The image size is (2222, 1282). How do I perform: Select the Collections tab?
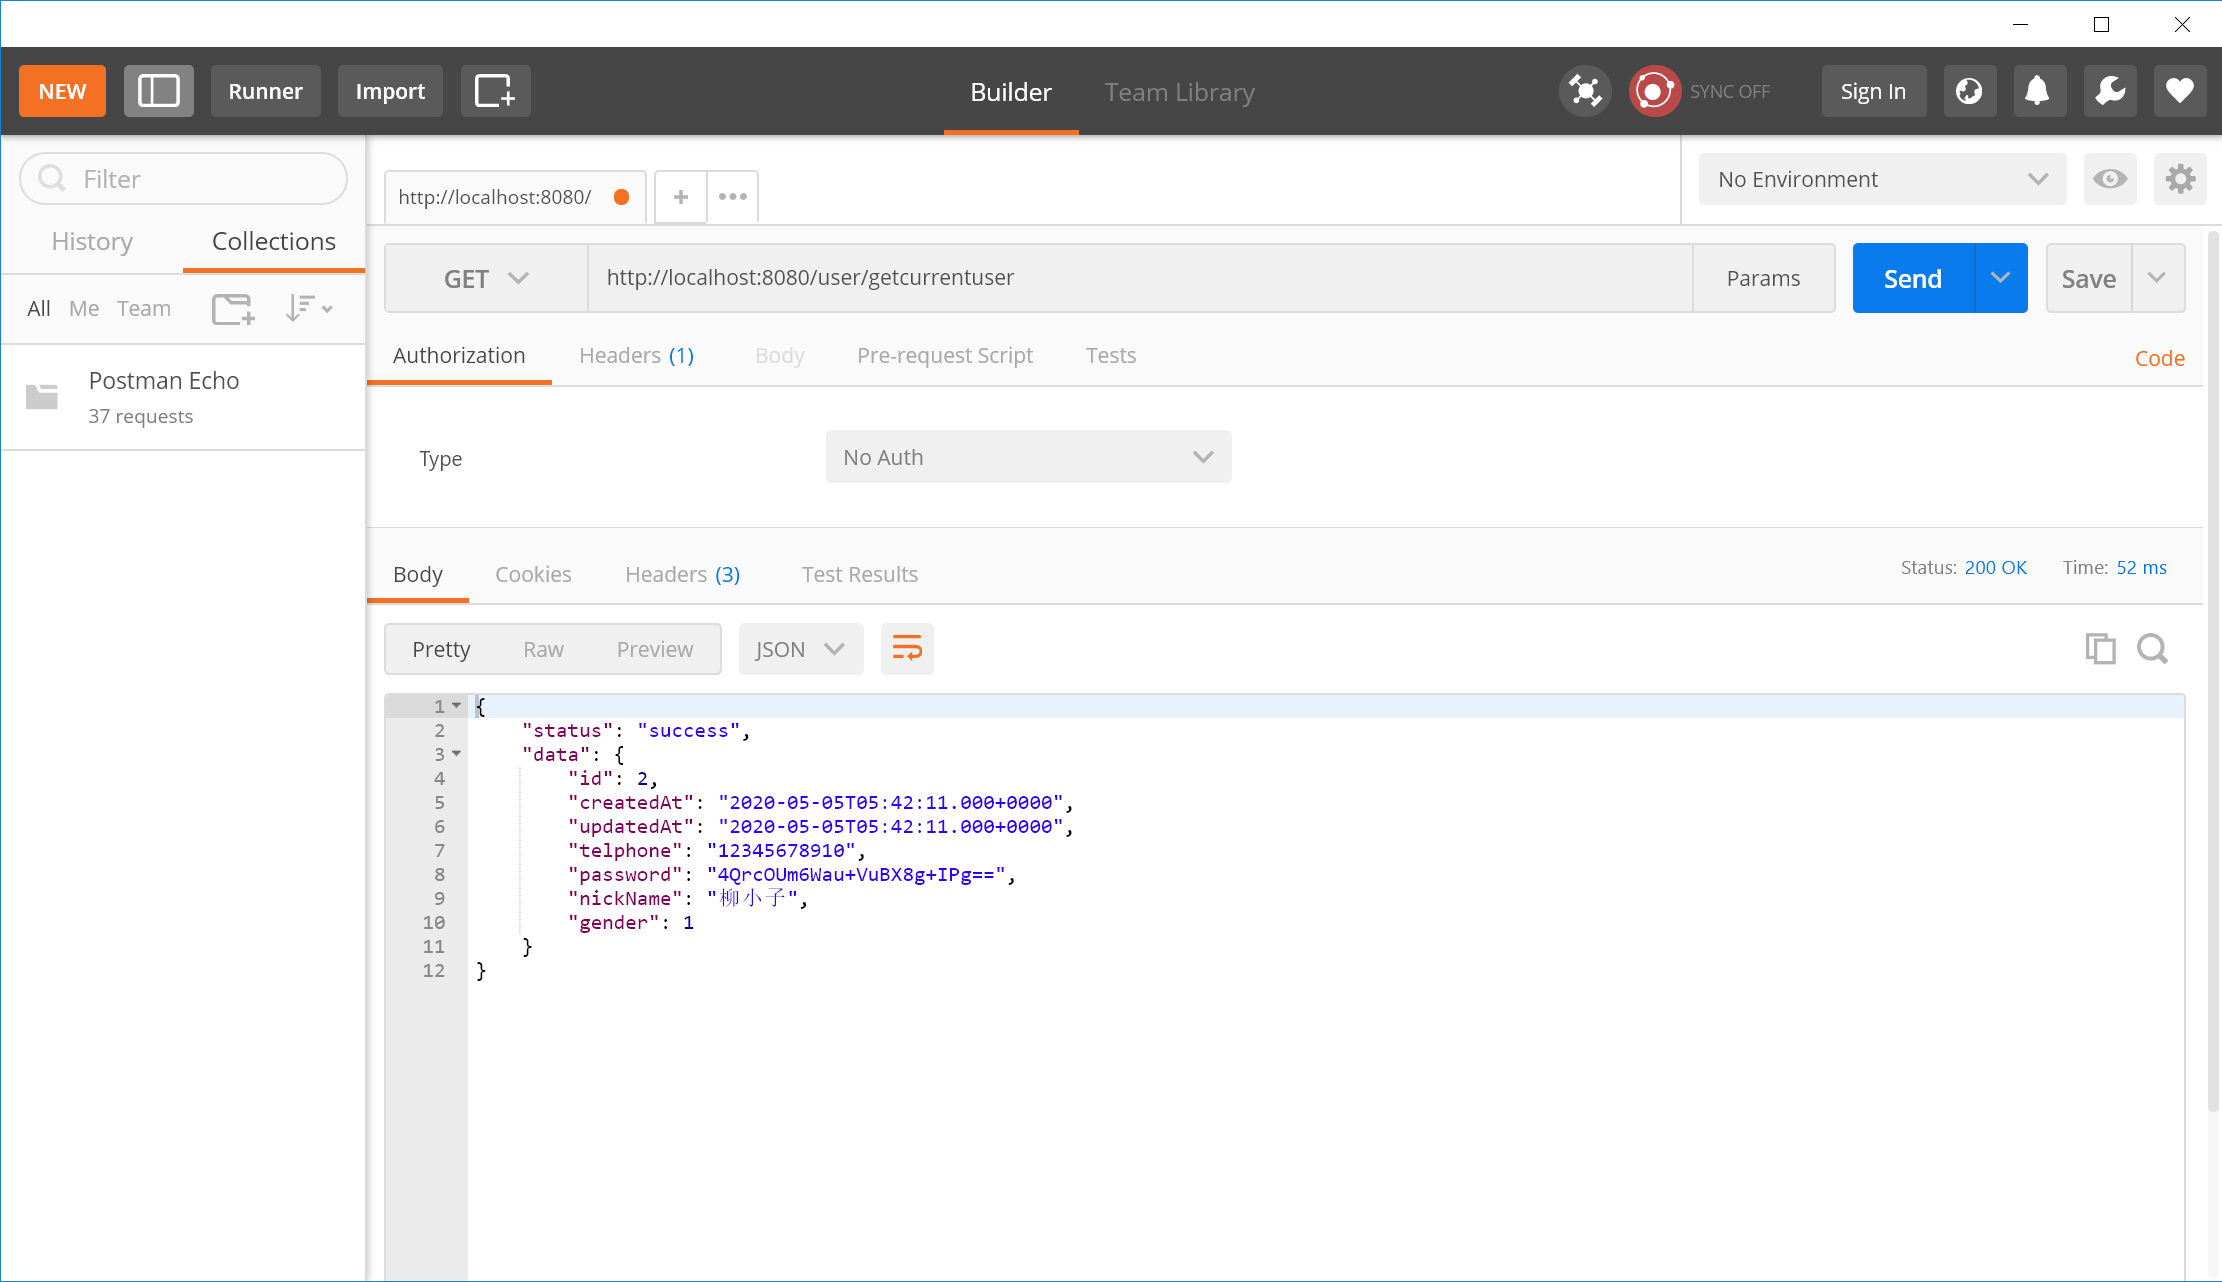pos(274,241)
